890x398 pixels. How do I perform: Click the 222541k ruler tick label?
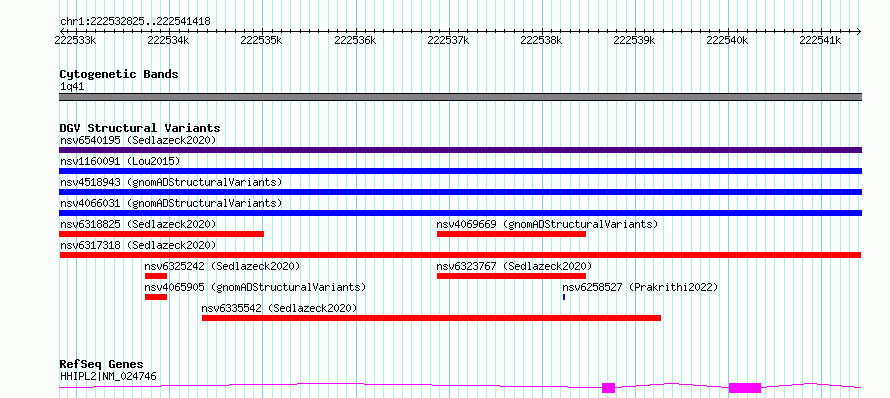pyautogui.click(x=821, y=41)
